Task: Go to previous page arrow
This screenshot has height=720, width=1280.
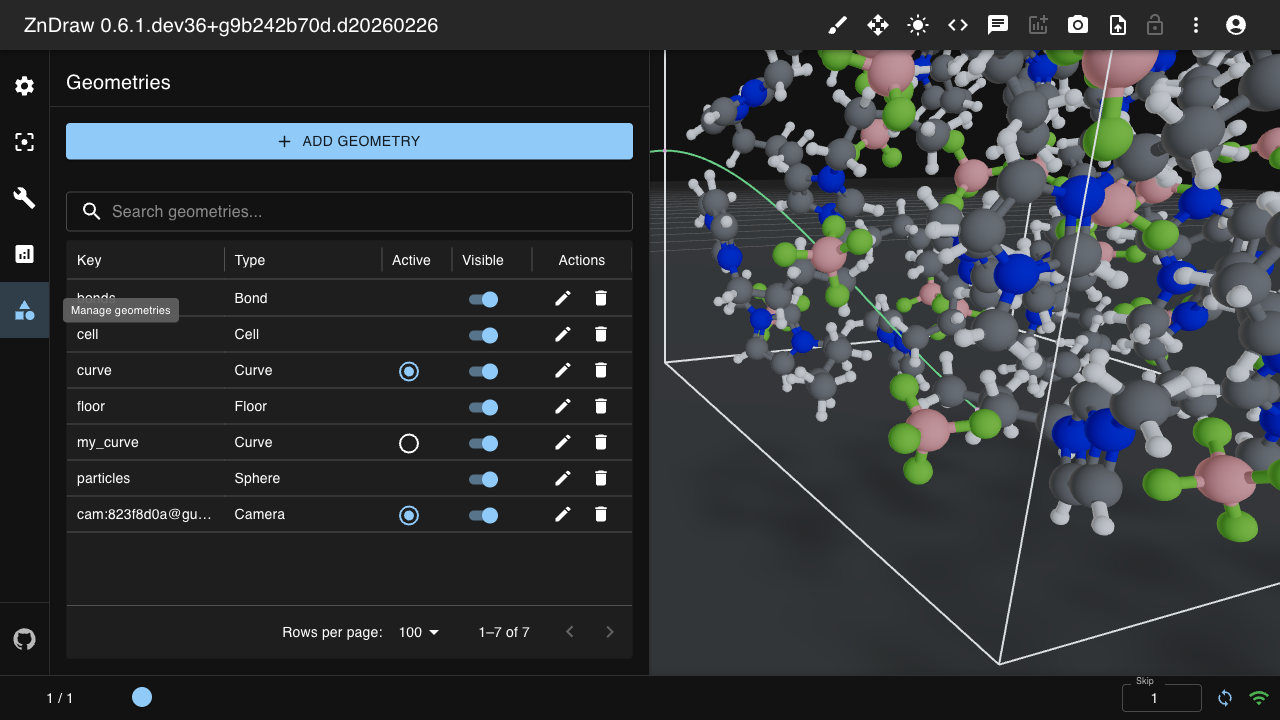Action: [570, 632]
